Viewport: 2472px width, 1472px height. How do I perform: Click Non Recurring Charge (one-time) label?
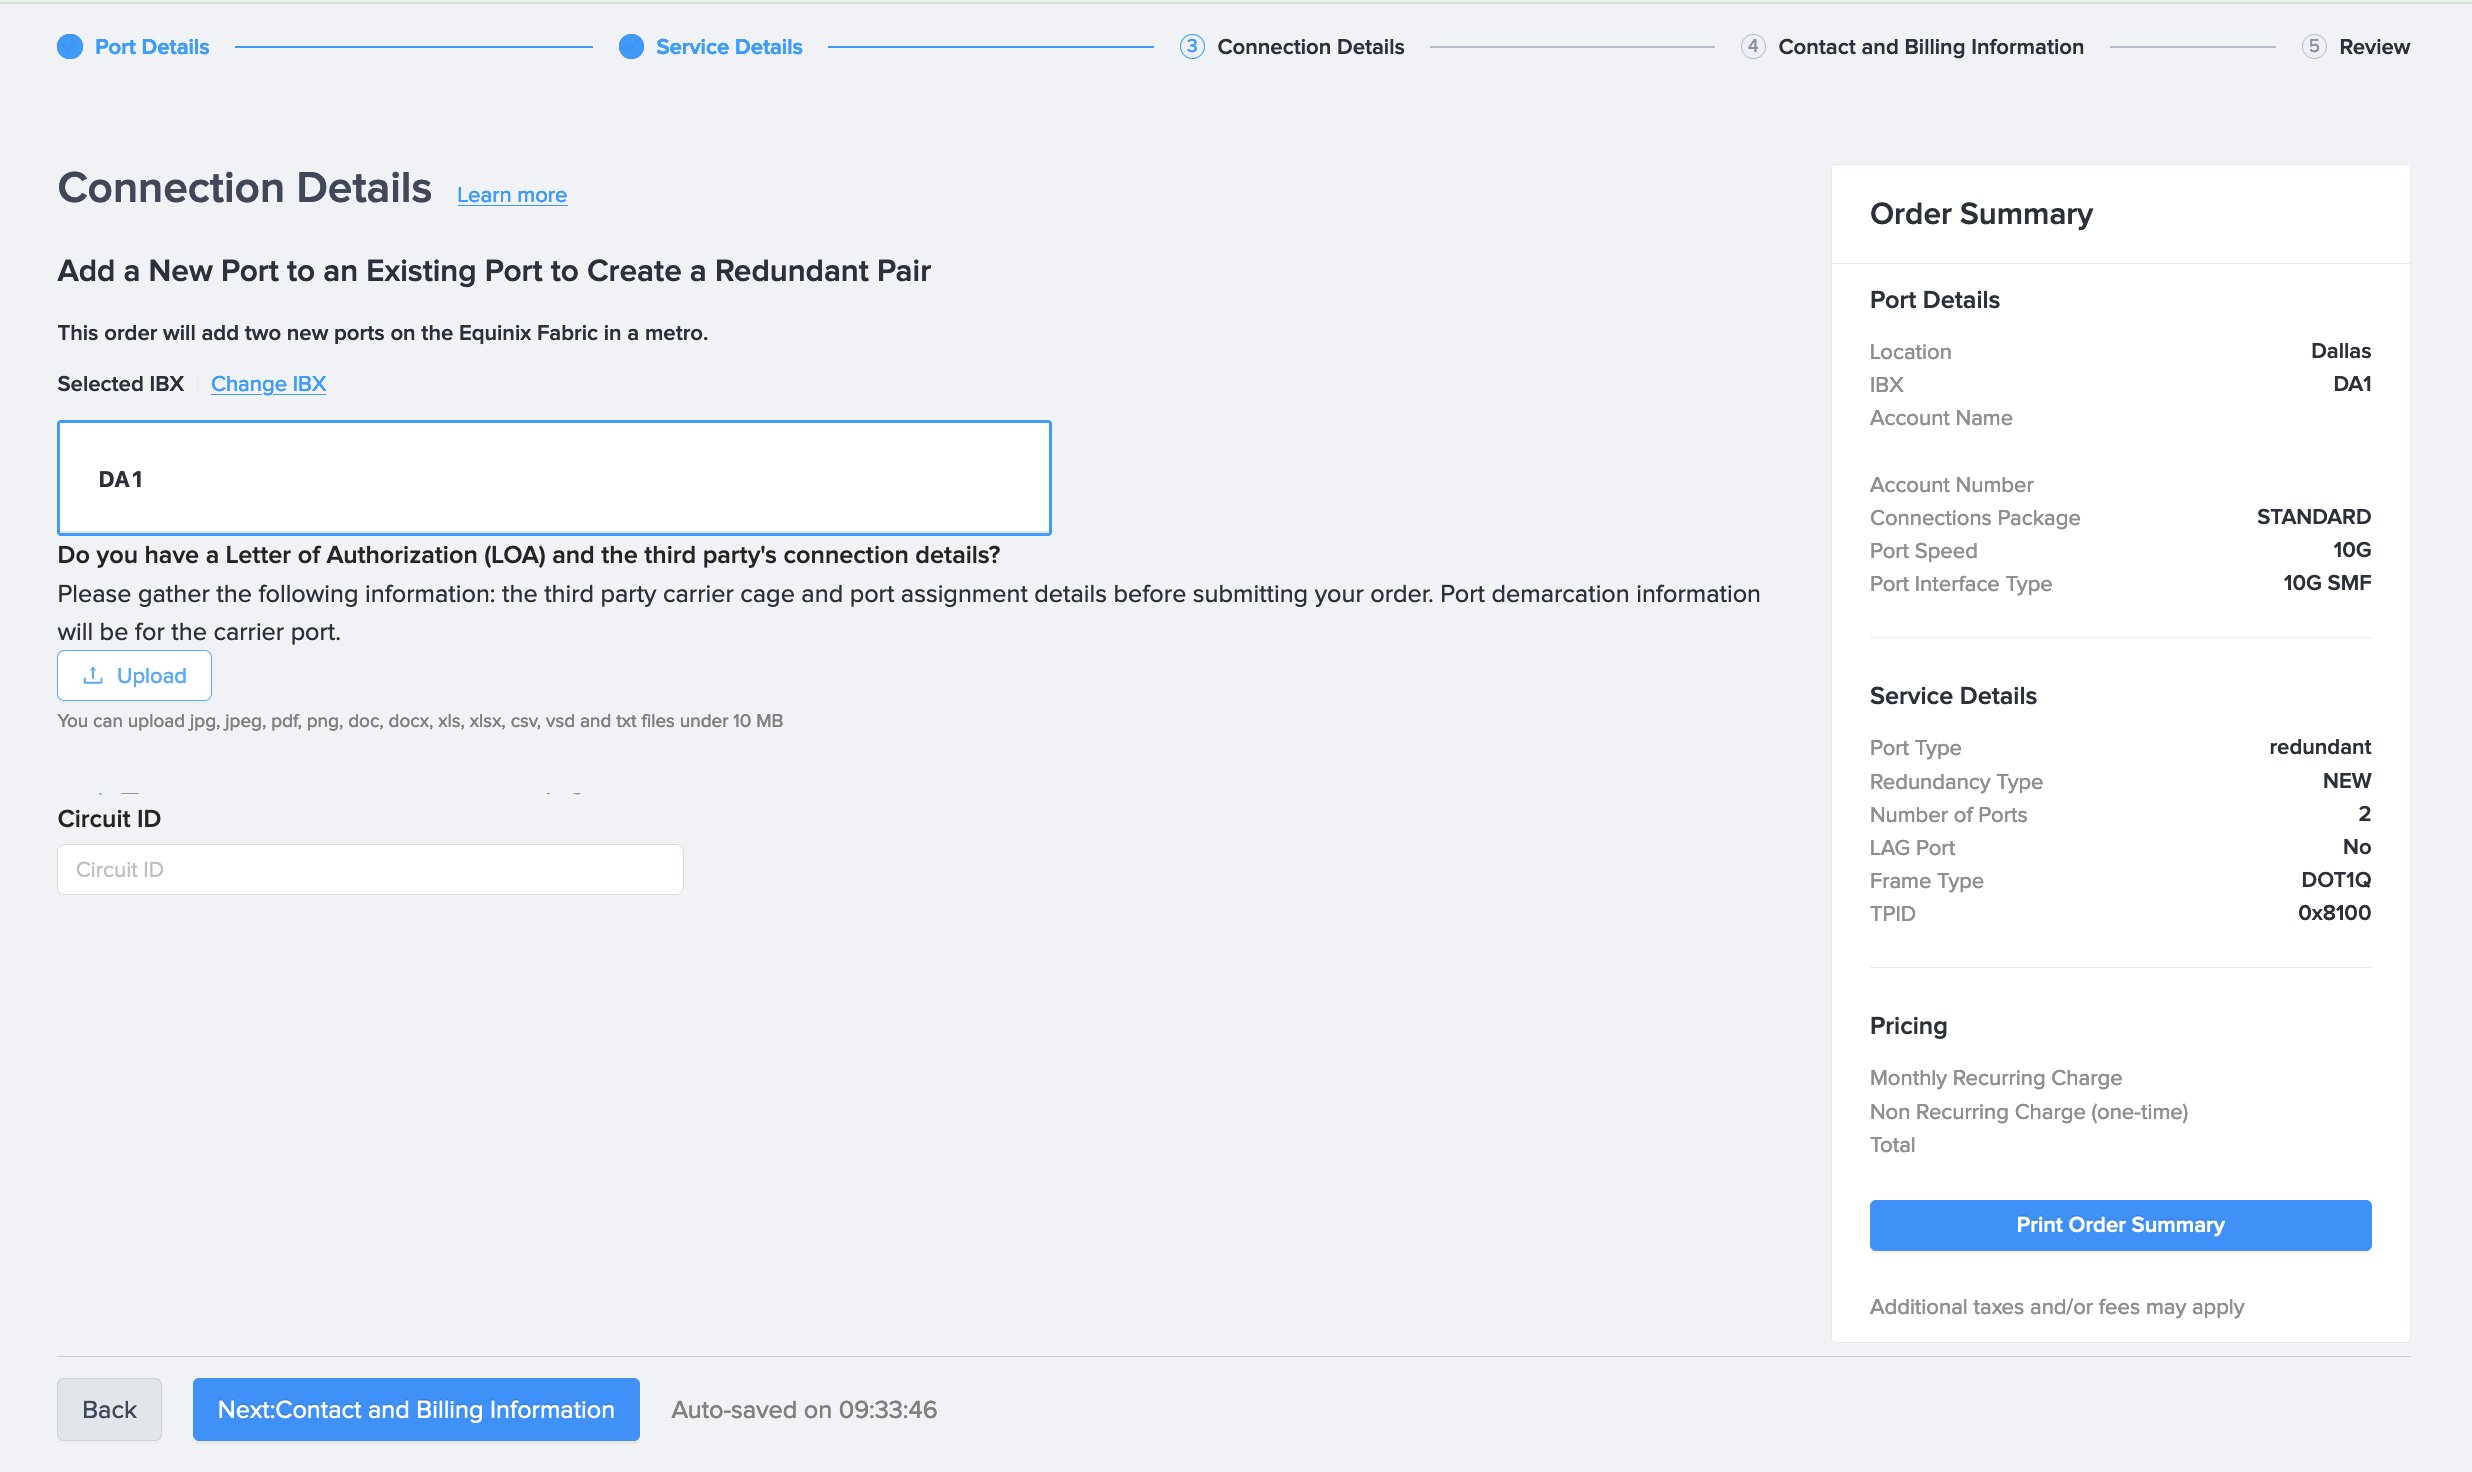2029,1112
